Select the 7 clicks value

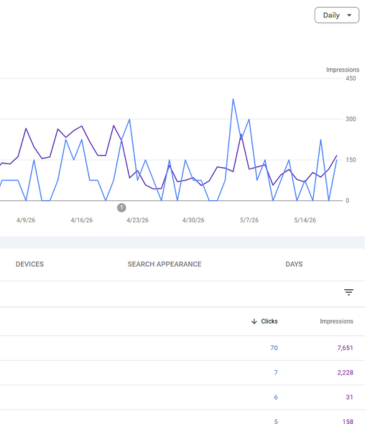tap(276, 372)
